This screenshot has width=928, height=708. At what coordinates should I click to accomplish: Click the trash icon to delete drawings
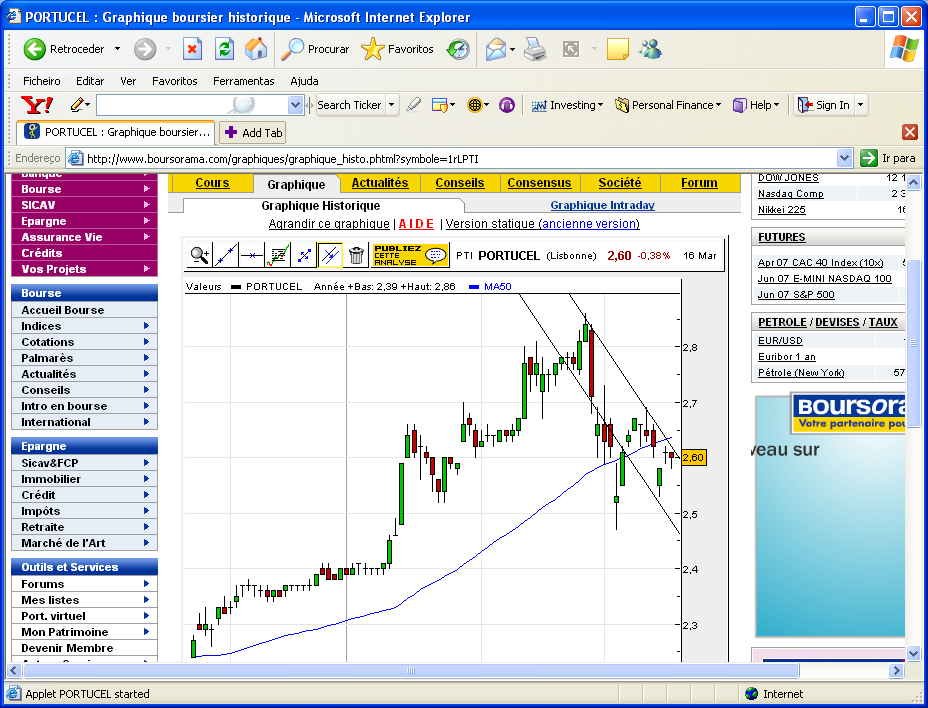point(356,256)
